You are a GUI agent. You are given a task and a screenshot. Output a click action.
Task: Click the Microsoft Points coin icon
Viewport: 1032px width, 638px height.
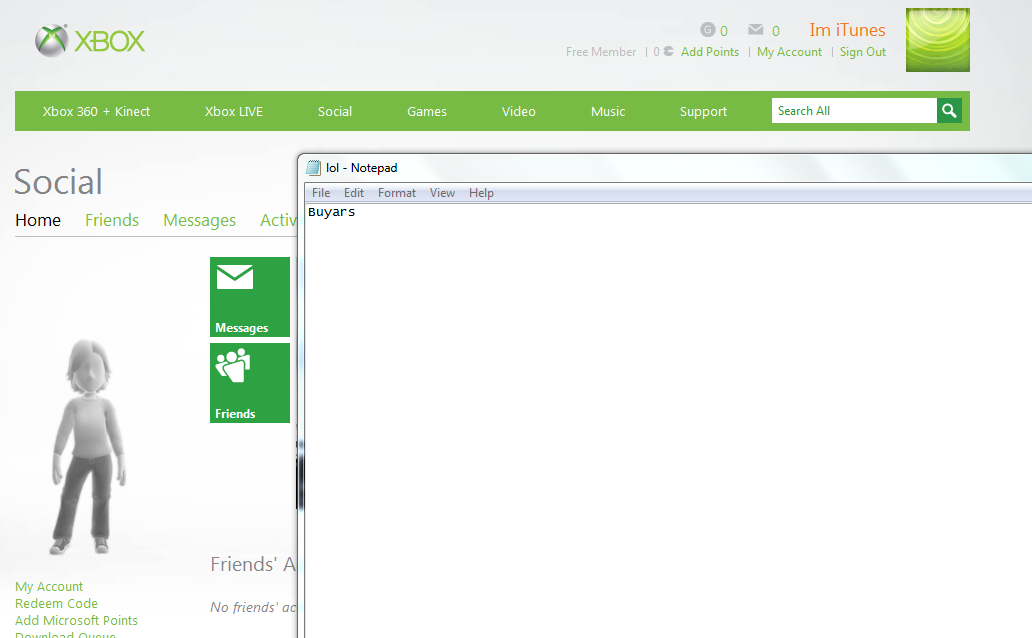tap(668, 51)
